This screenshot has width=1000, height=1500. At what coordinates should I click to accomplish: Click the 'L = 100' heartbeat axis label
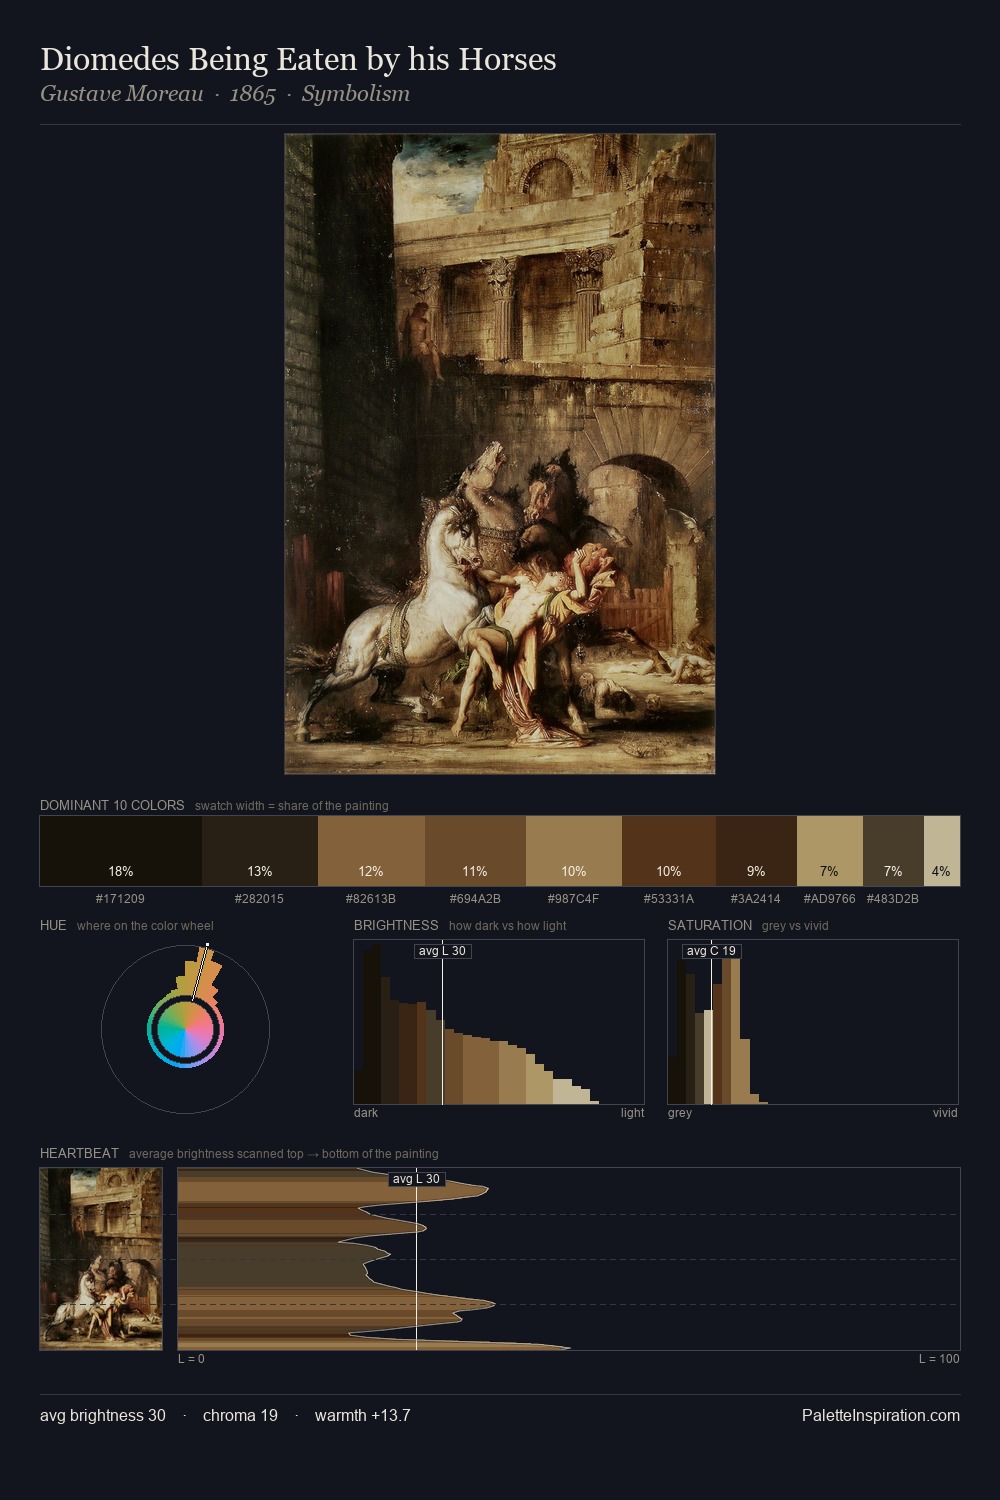point(939,1359)
